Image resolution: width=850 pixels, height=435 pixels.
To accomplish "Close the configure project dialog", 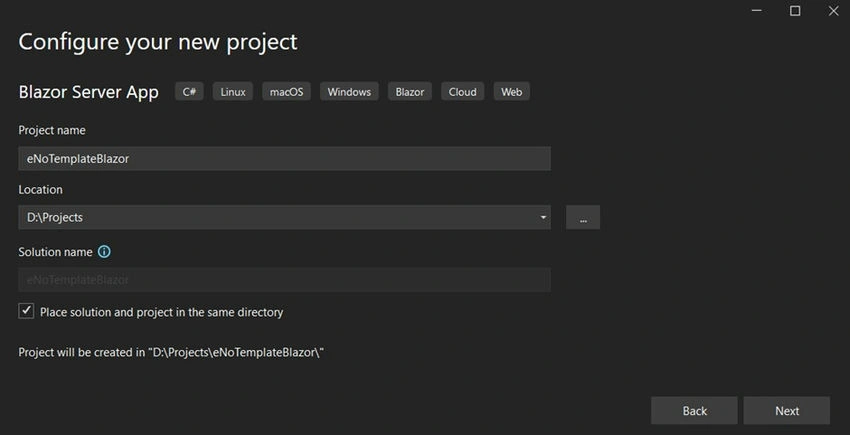I will tap(833, 11).
